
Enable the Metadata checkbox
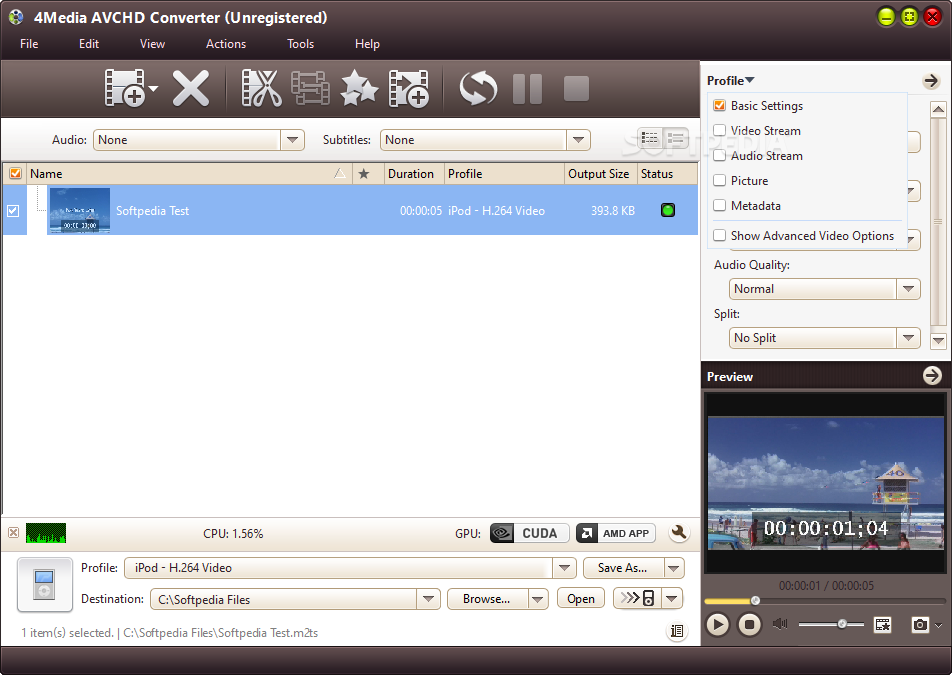tap(719, 205)
